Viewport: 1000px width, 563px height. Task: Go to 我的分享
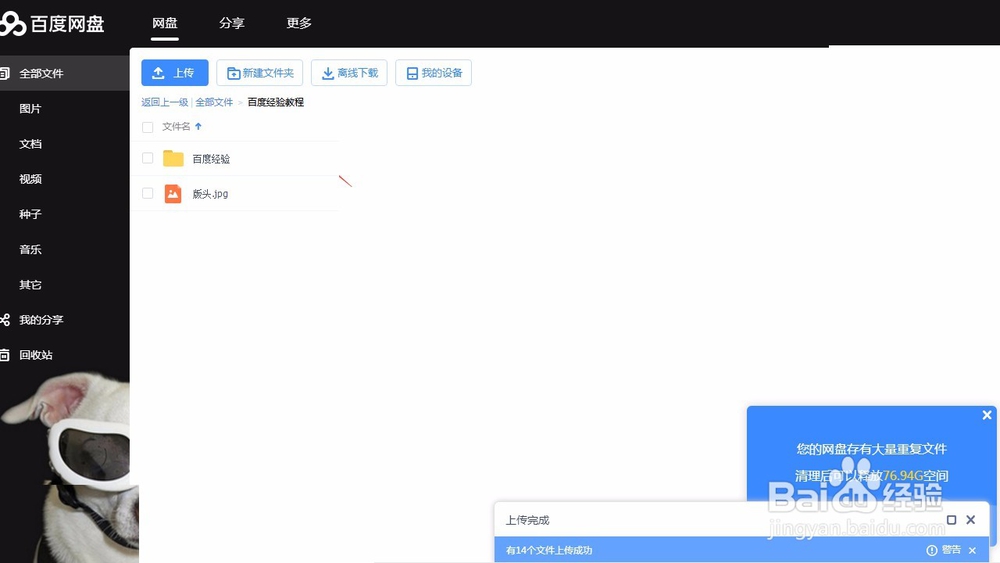click(41, 319)
